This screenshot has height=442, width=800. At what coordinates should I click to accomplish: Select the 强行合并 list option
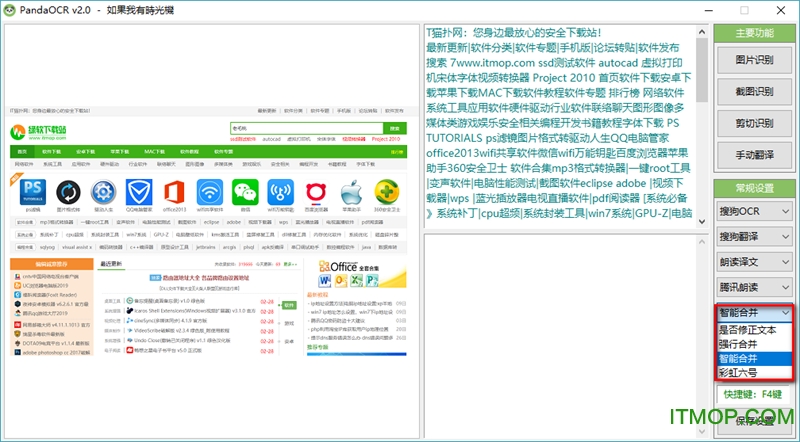(755, 344)
